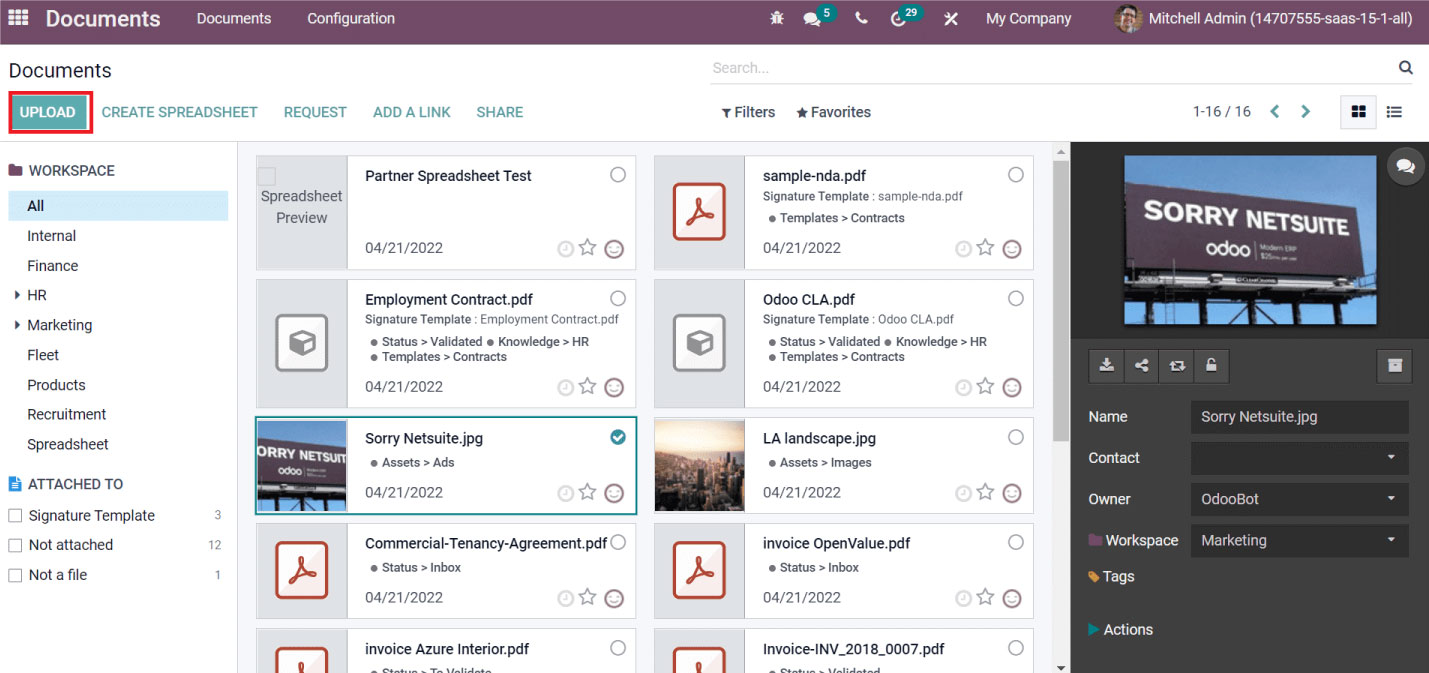Click the Name field with Sorry Netsuite.jpg

coord(1299,417)
